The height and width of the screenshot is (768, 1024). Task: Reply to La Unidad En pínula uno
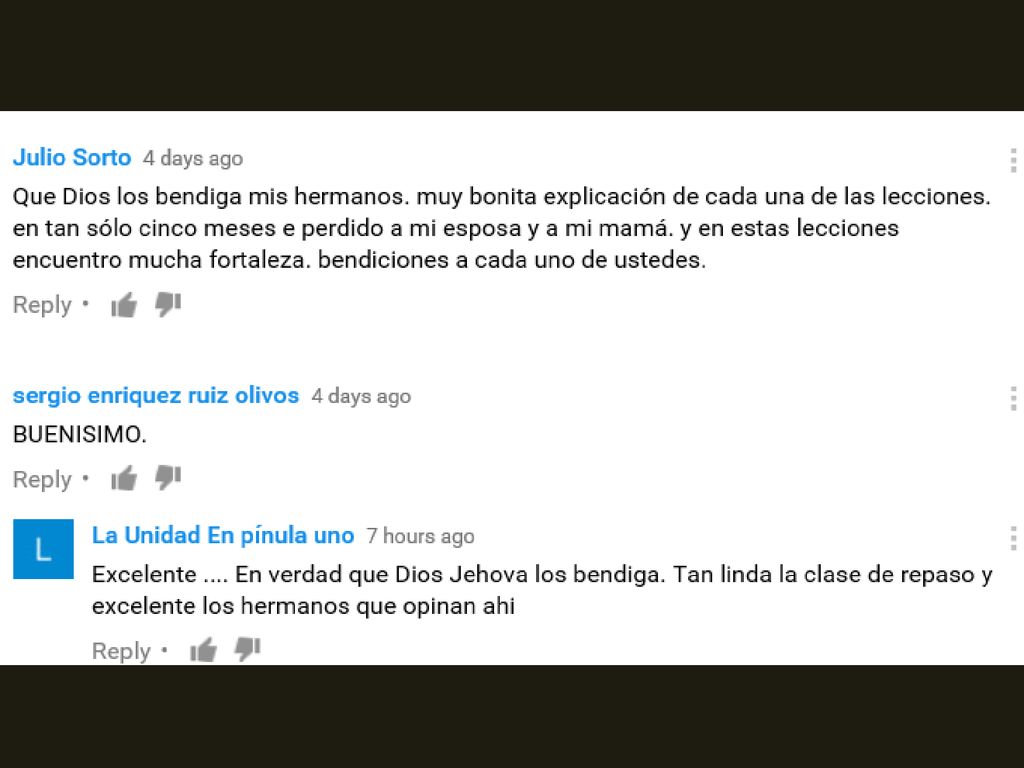(121, 651)
